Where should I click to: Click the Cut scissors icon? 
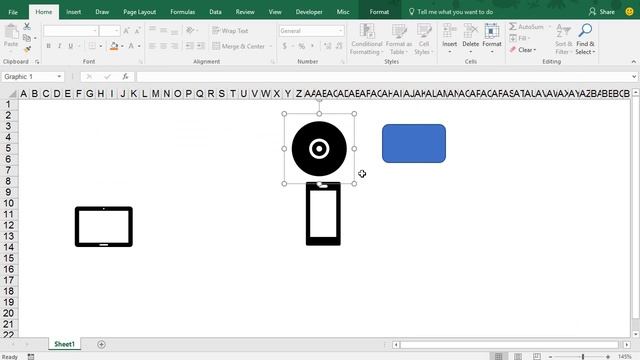[27, 27]
